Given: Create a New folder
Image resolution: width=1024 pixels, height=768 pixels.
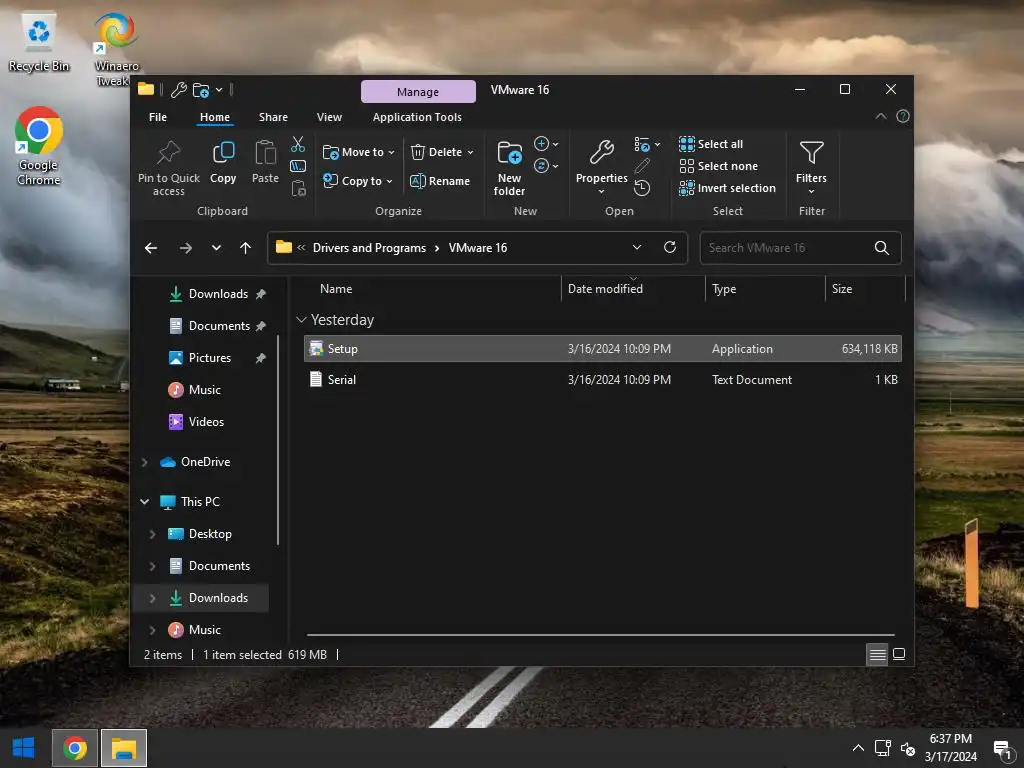Looking at the screenshot, I should 509,168.
